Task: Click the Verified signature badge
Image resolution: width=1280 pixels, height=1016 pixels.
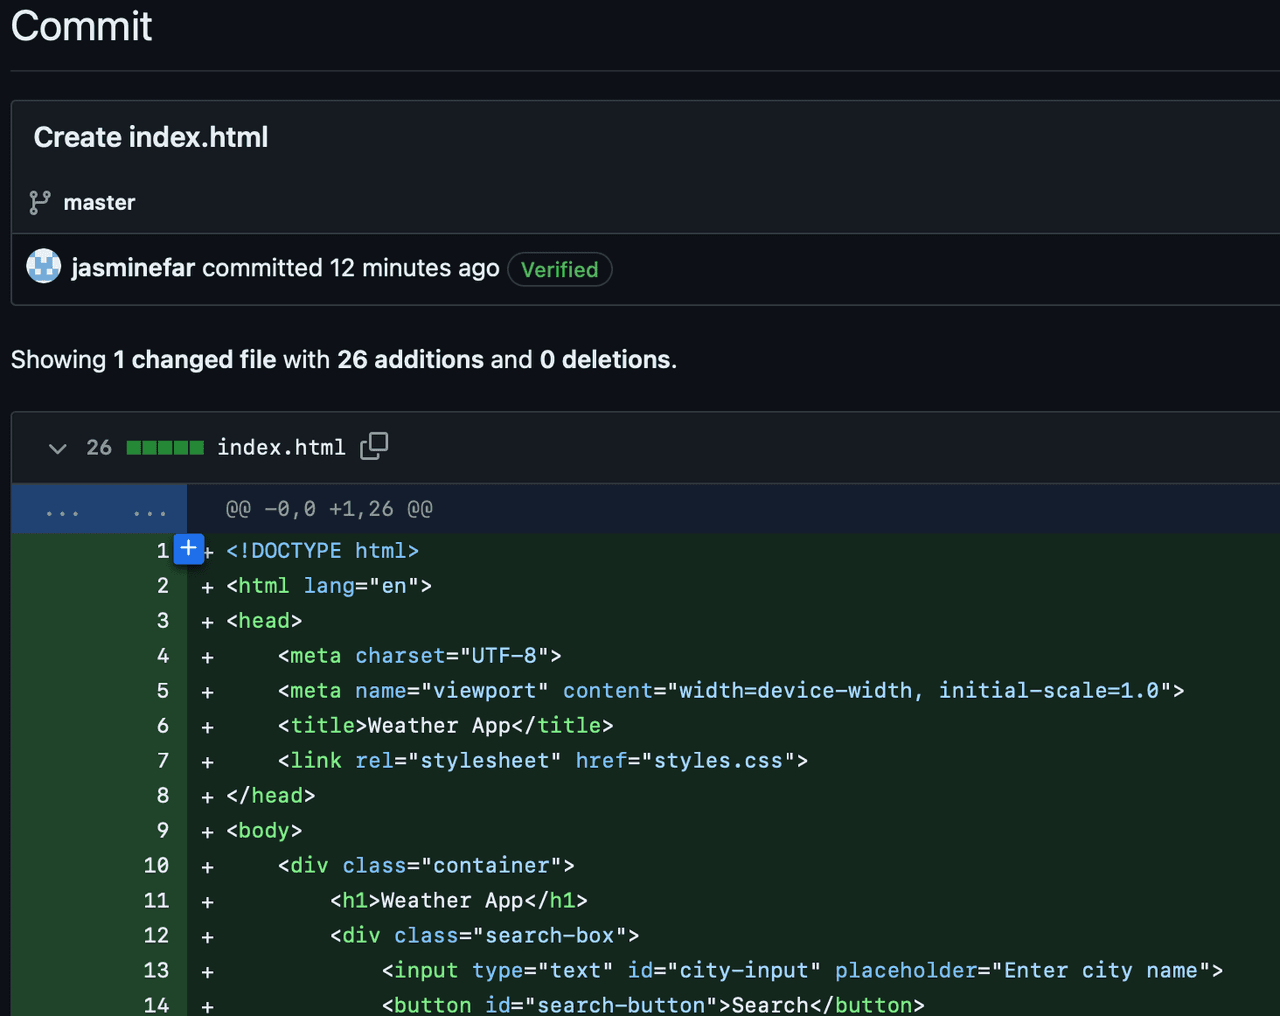Action: click(559, 270)
